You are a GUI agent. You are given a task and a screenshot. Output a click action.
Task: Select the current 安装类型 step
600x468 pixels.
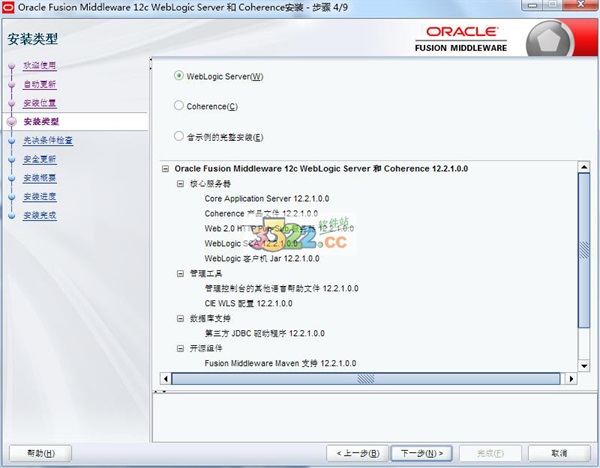(41, 122)
